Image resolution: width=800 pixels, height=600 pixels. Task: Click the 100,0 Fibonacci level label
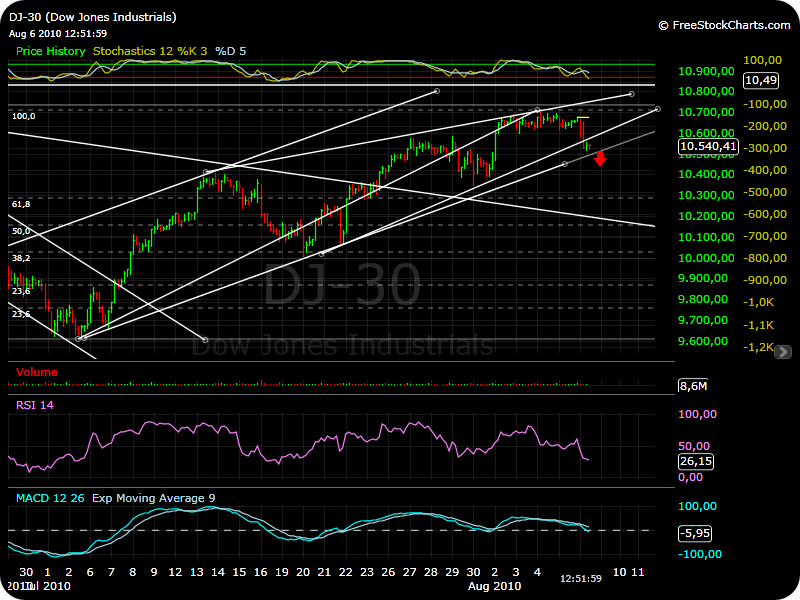tap(23, 116)
